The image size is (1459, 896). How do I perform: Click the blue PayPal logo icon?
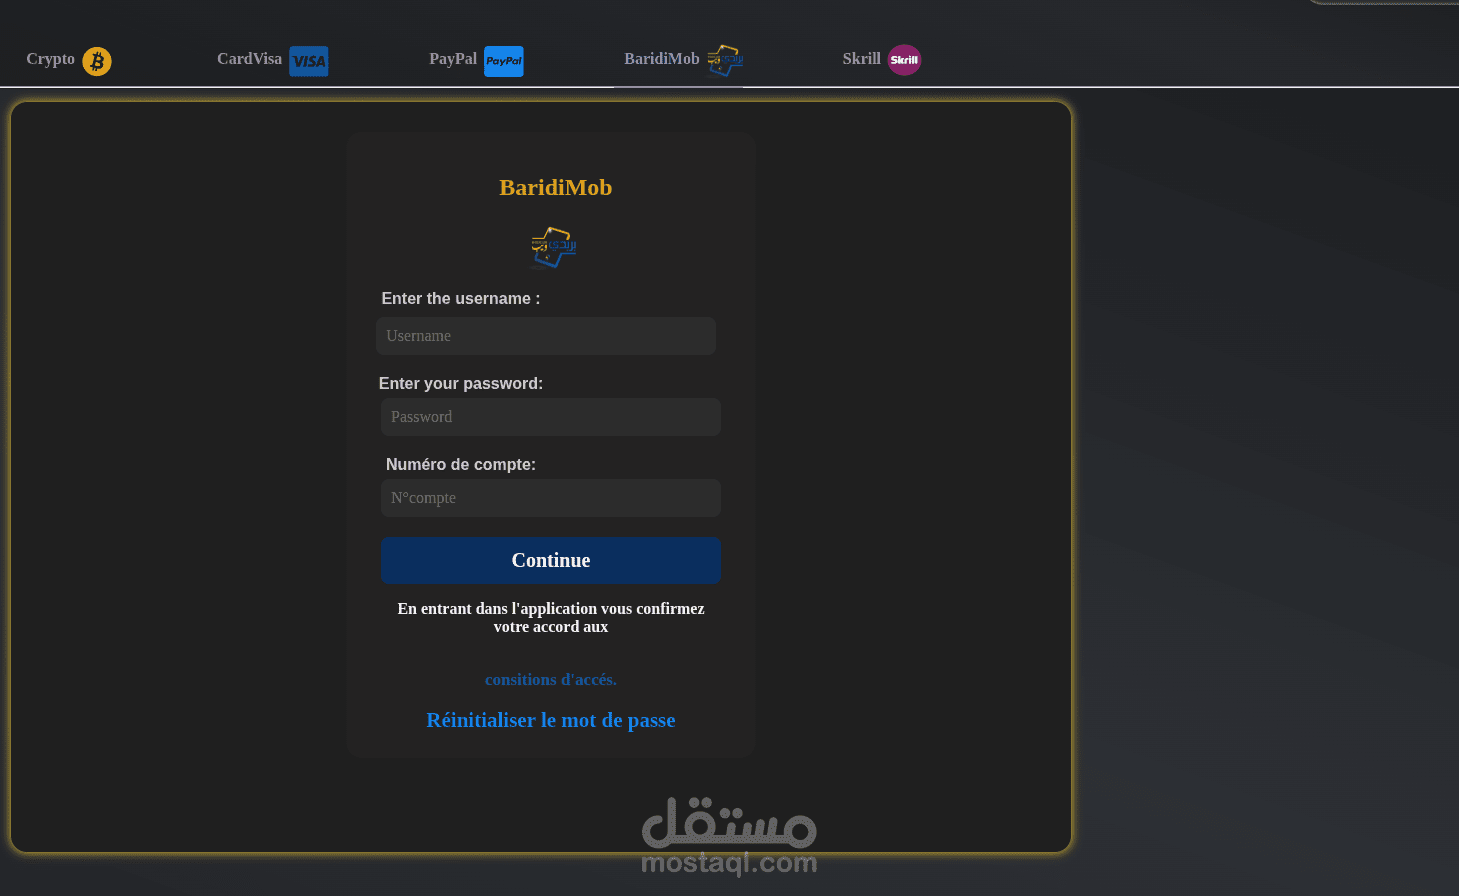504,61
